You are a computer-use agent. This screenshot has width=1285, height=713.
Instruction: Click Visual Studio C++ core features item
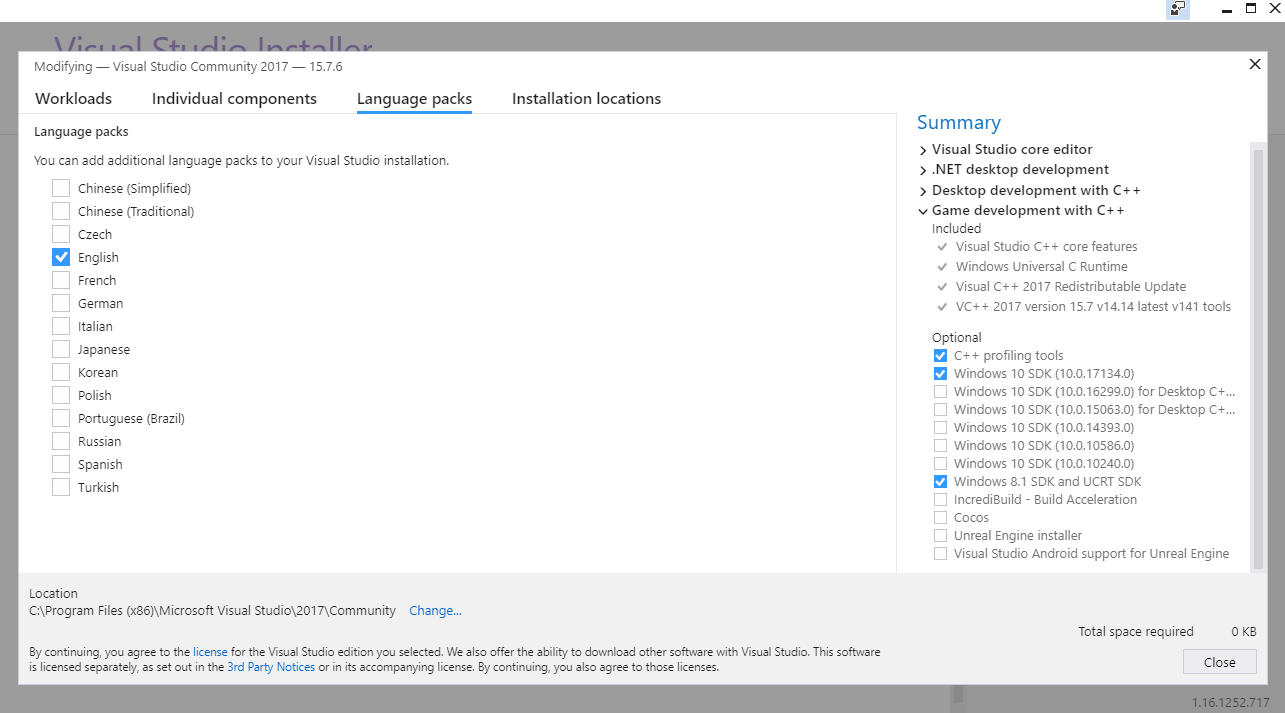pos(1046,247)
